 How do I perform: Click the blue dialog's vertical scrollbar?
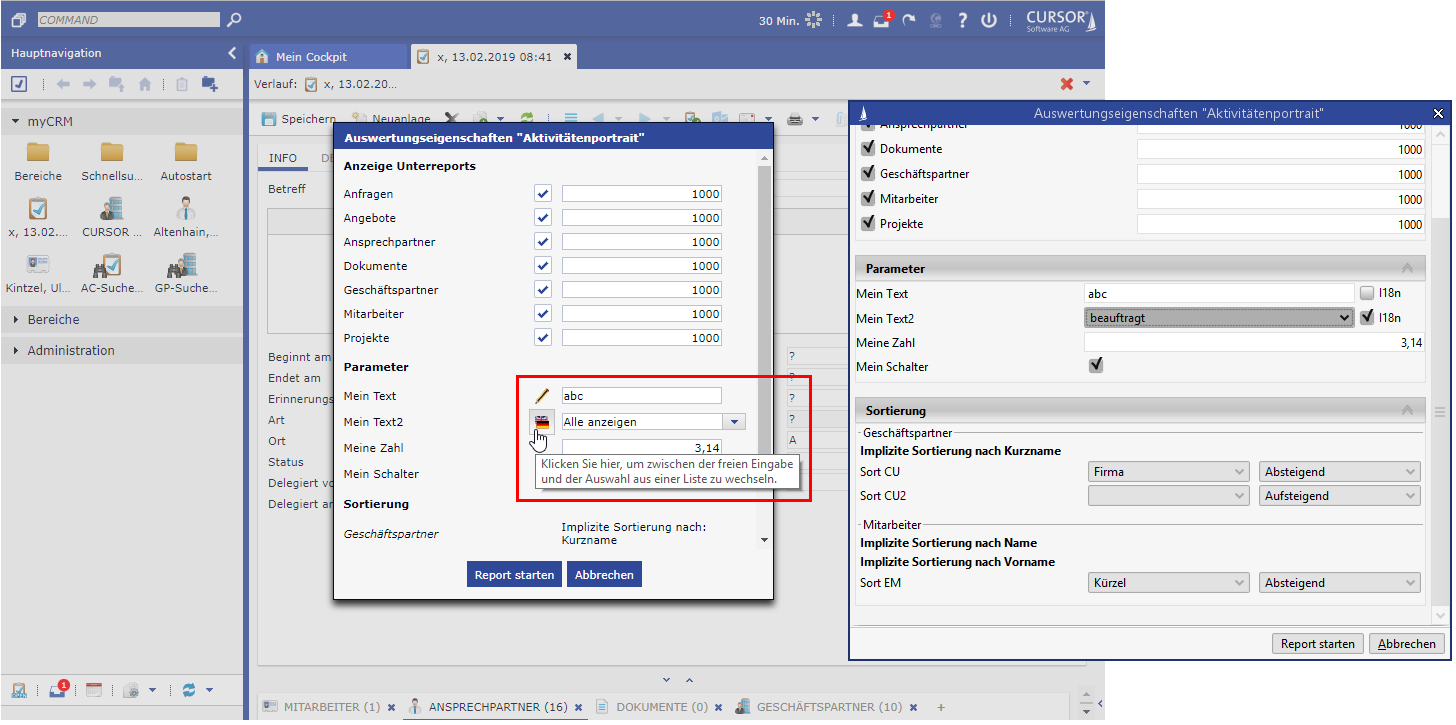pyautogui.click(x=765, y=300)
